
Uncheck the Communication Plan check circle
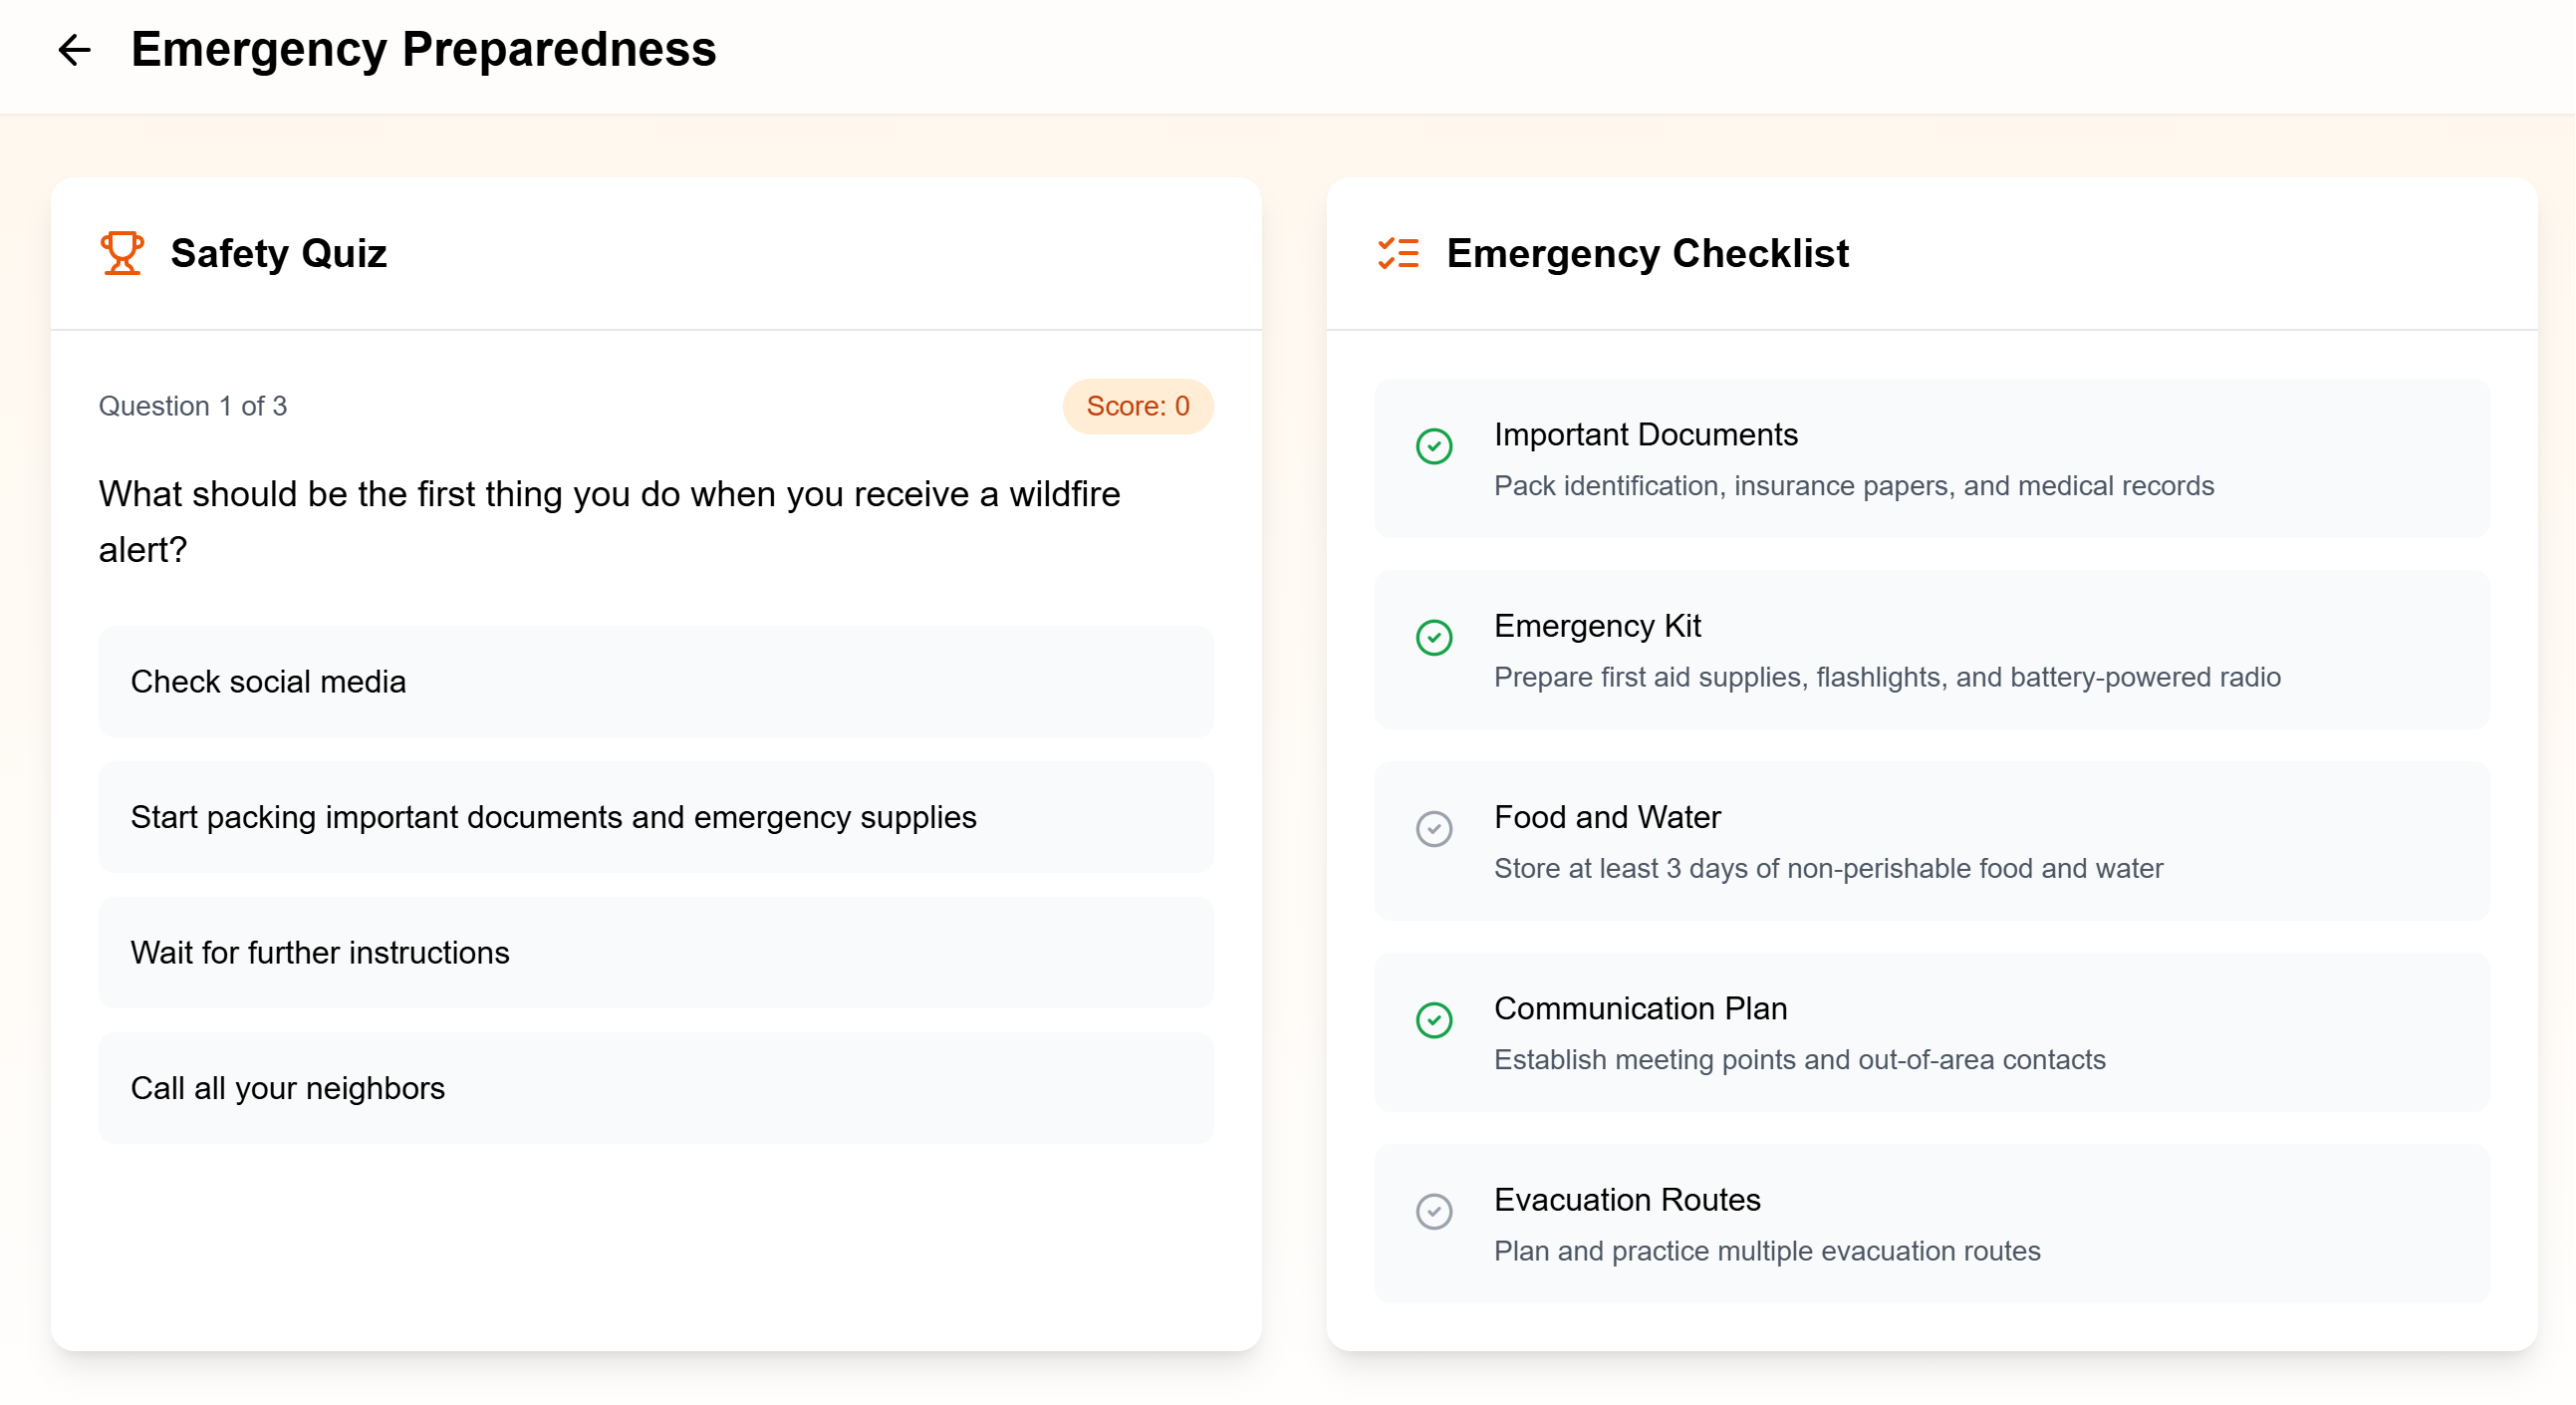[1433, 1020]
